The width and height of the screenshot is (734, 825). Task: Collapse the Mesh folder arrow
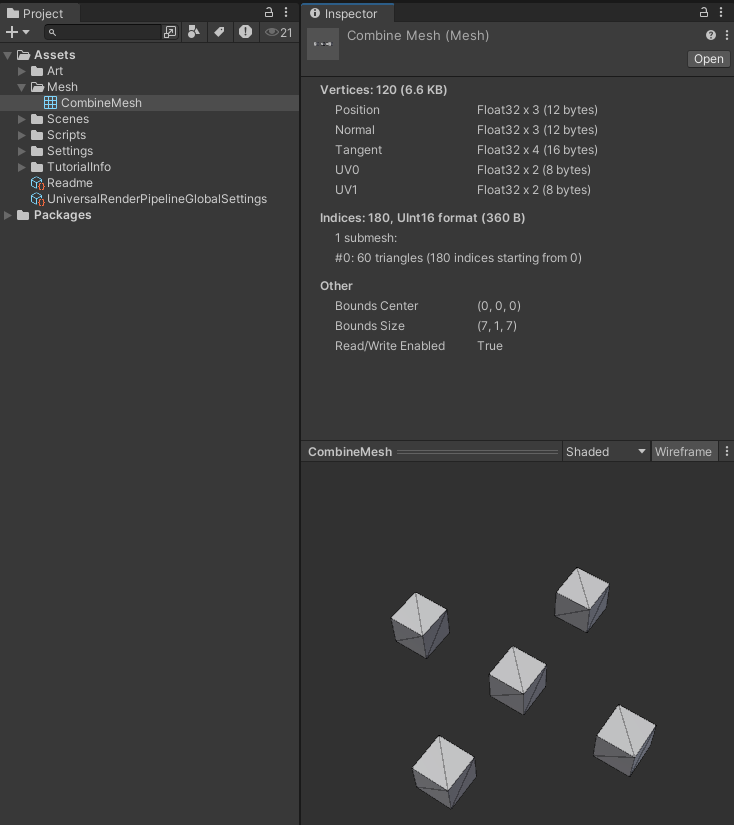pyautogui.click(x=23, y=87)
